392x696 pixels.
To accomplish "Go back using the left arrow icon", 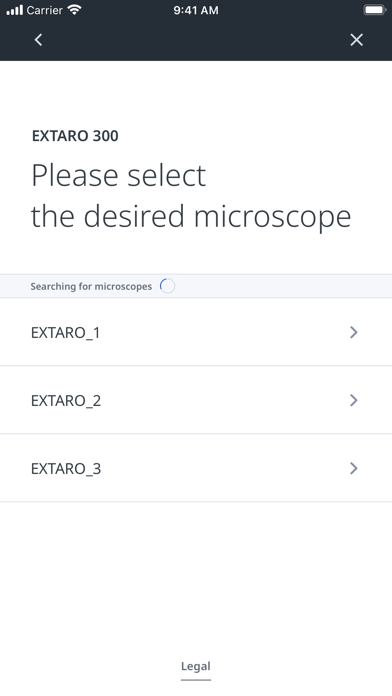I will pyautogui.click(x=39, y=40).
